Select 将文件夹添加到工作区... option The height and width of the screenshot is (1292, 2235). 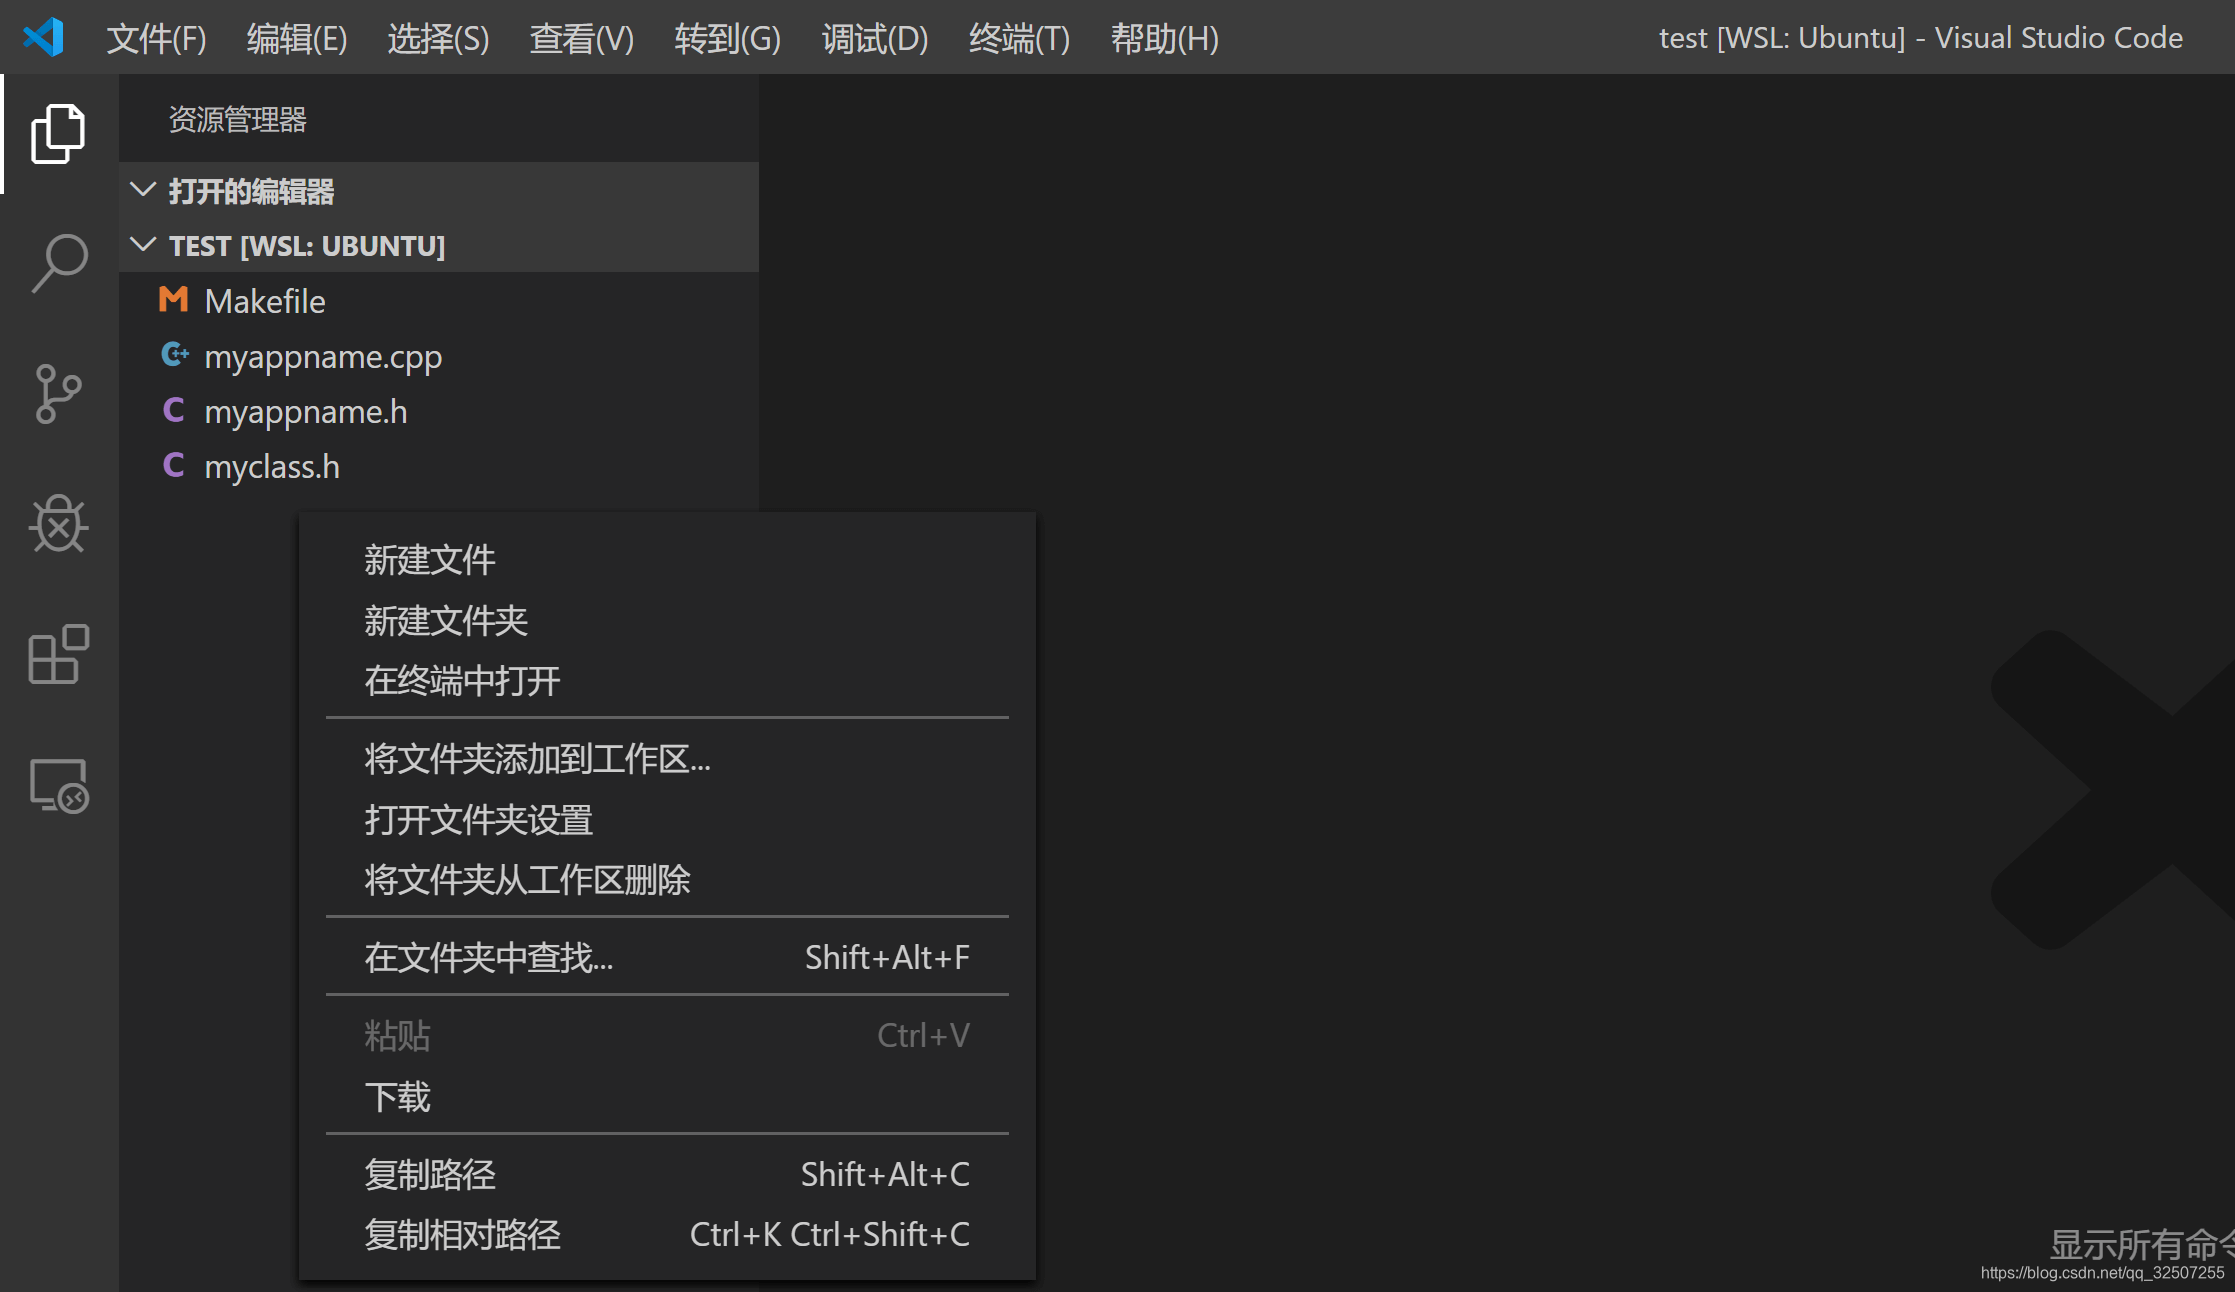click(667, 759)
